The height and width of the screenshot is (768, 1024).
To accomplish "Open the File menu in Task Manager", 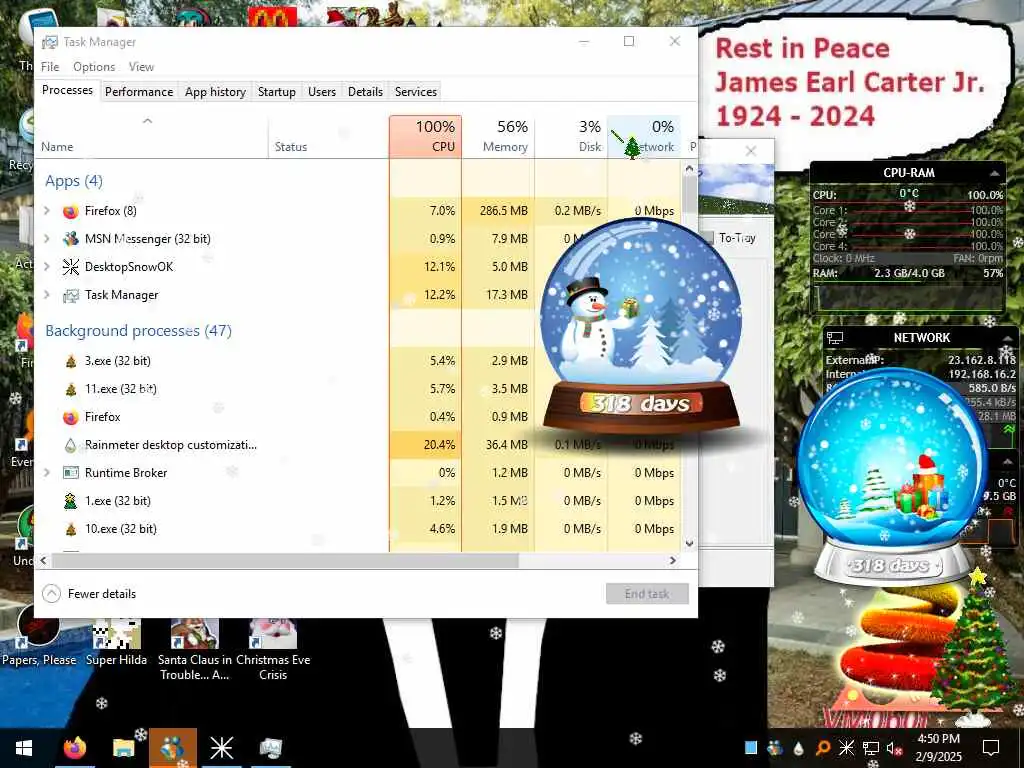I will [x=50, y=67].
